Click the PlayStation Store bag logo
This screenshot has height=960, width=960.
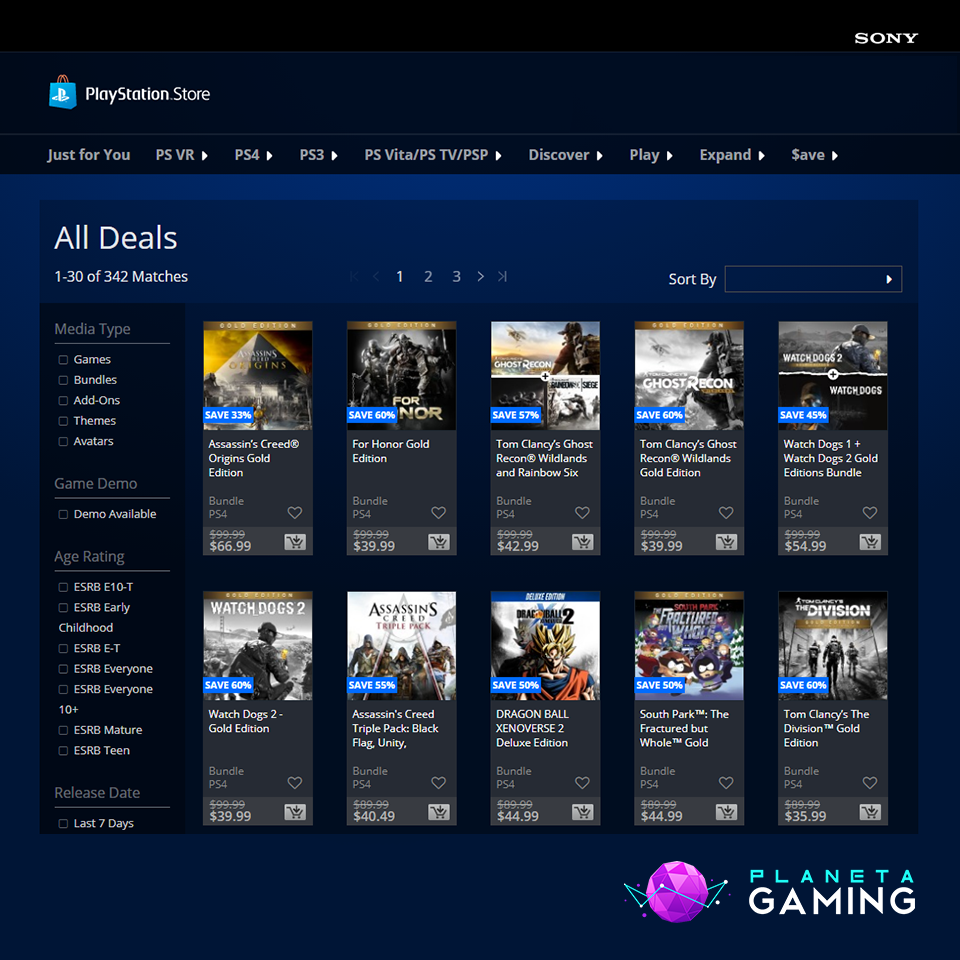pyautogui.click(x=62, y=92)
